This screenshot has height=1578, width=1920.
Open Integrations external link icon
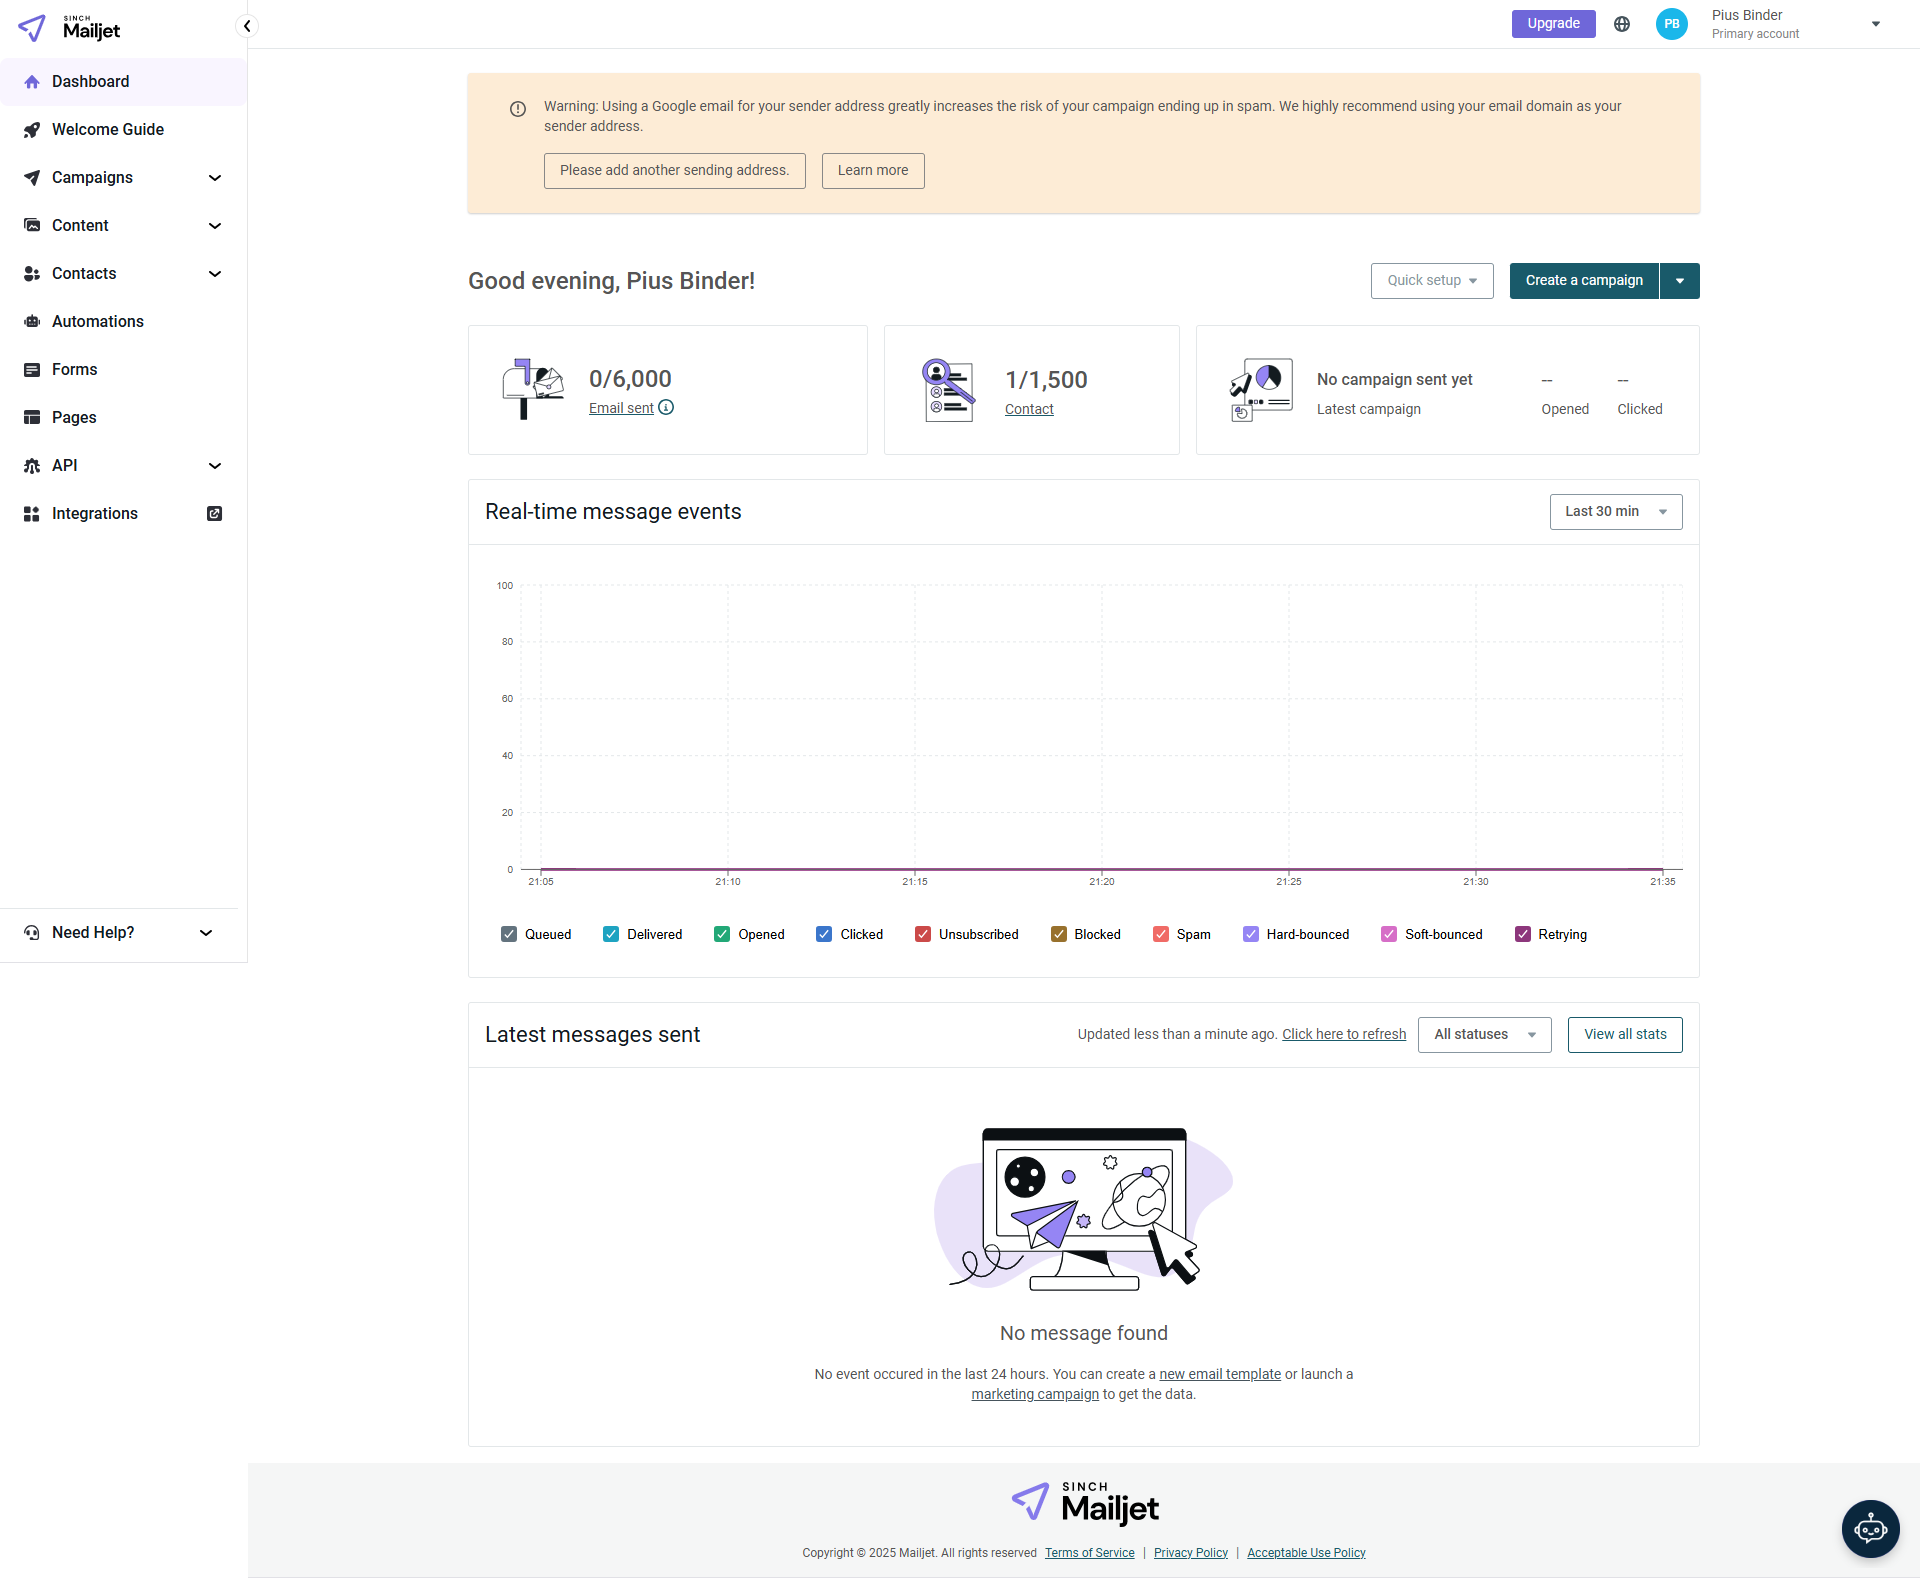(214, 513)
